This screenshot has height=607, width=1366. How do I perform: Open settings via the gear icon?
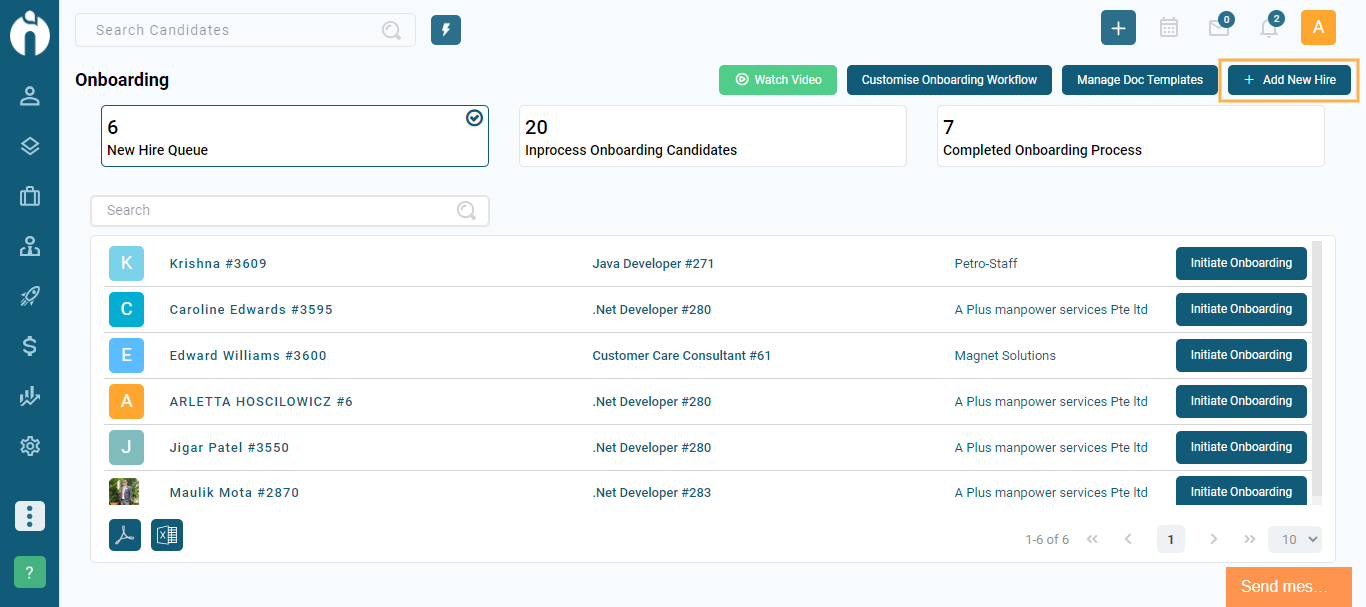[29, 446]
